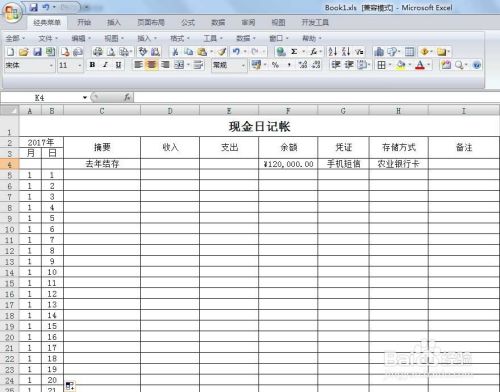Save via the Quick Access Toolbar icon
Screen dimensions: 500x392
(34, 7)
